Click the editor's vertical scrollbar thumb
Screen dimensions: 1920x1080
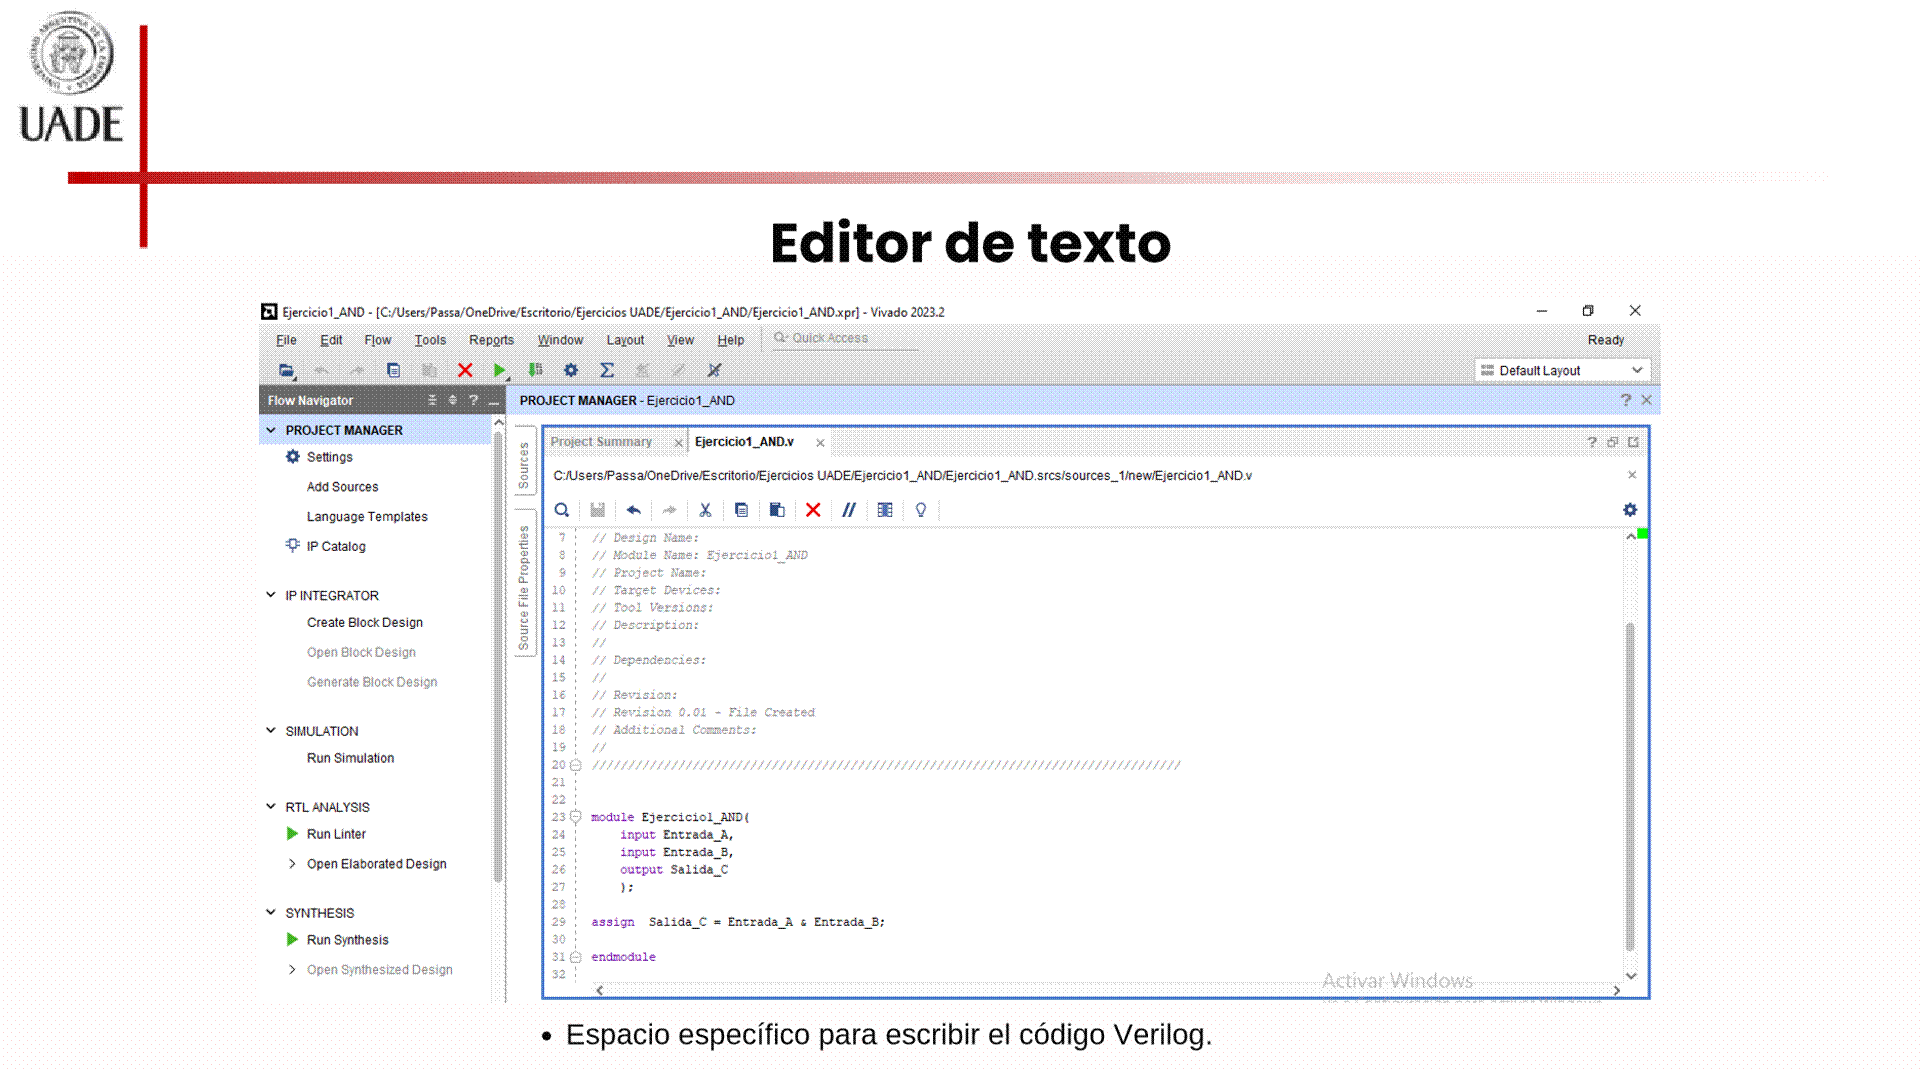pyautogui.click(x=1630, y=785)
